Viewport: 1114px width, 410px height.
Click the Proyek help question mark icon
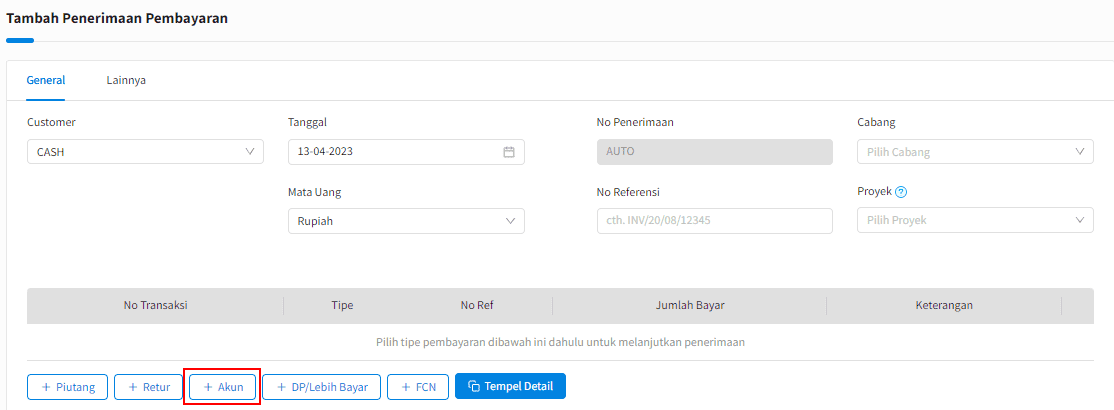[x=901, y=191]
